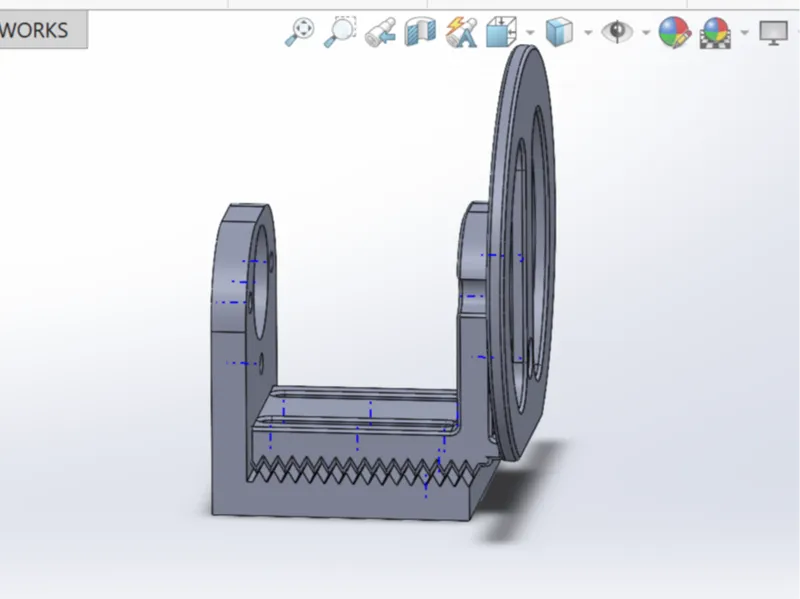The image size is (800, 599).
Task: Select the large circular disc on the model
Action: (x=522, y=253)
